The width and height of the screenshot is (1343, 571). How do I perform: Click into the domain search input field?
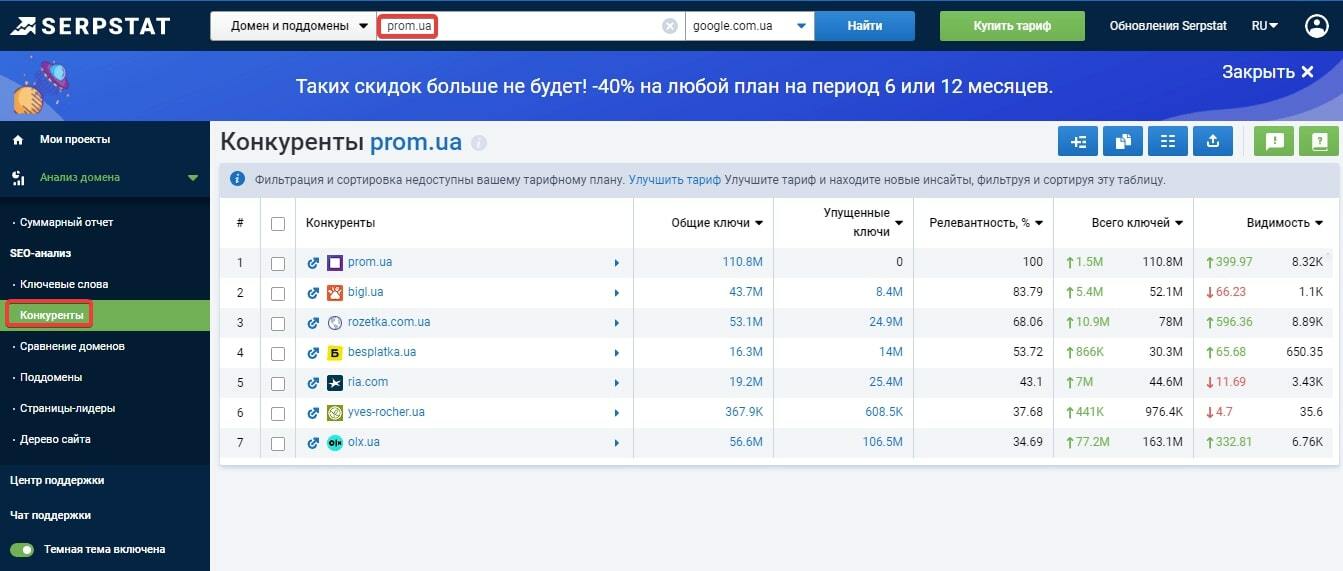(531, 26)
